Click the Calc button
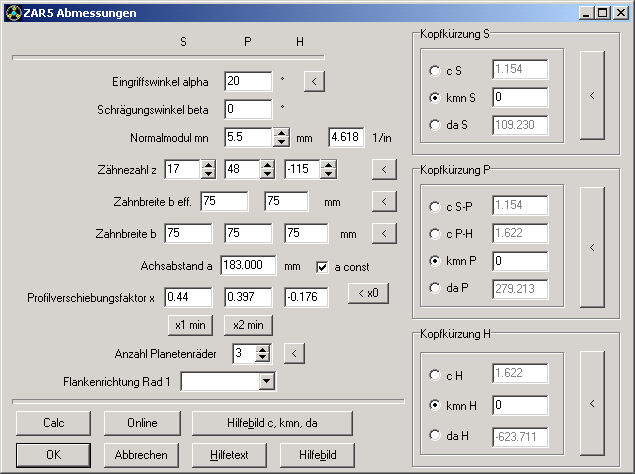635x474 pixels. [x=53, y=423]
